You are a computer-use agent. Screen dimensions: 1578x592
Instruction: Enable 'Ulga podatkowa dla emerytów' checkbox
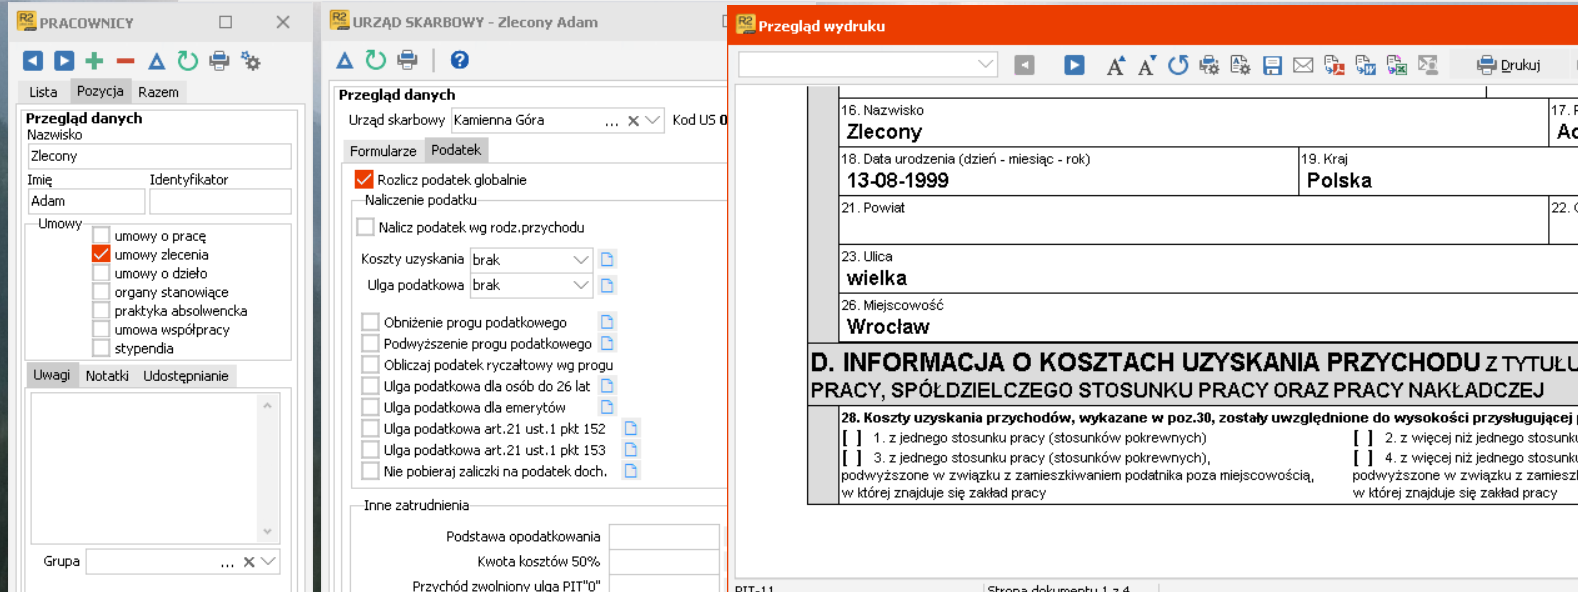370,407
